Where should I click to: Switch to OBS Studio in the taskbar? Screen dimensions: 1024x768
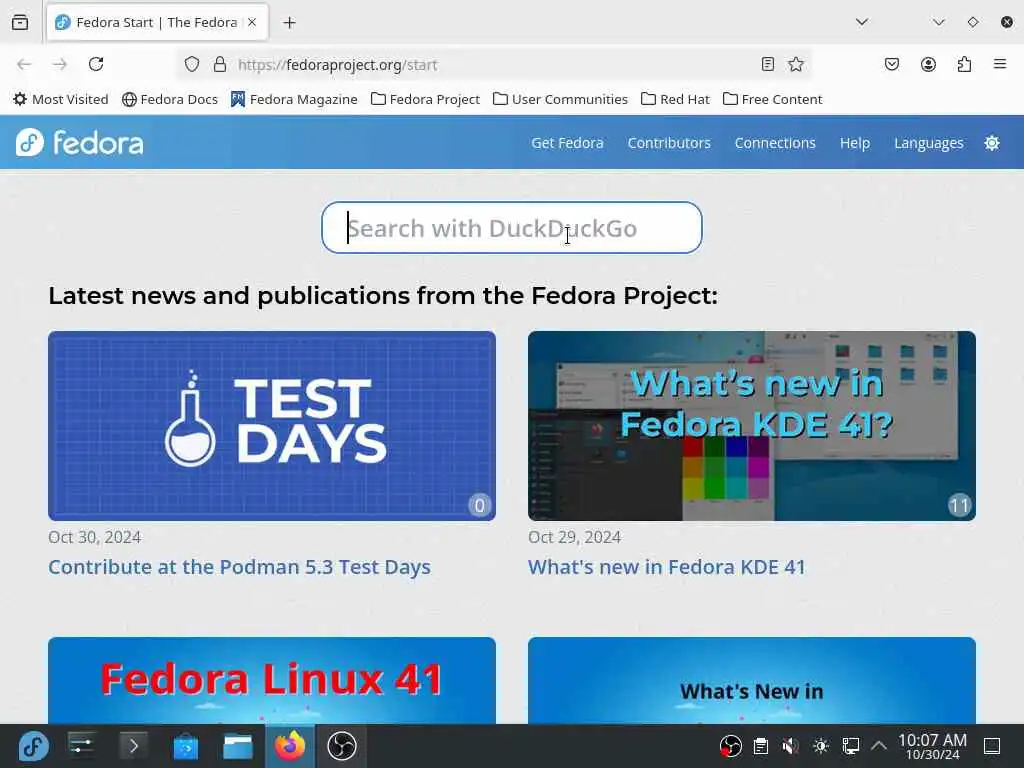[x=342, y=746]
